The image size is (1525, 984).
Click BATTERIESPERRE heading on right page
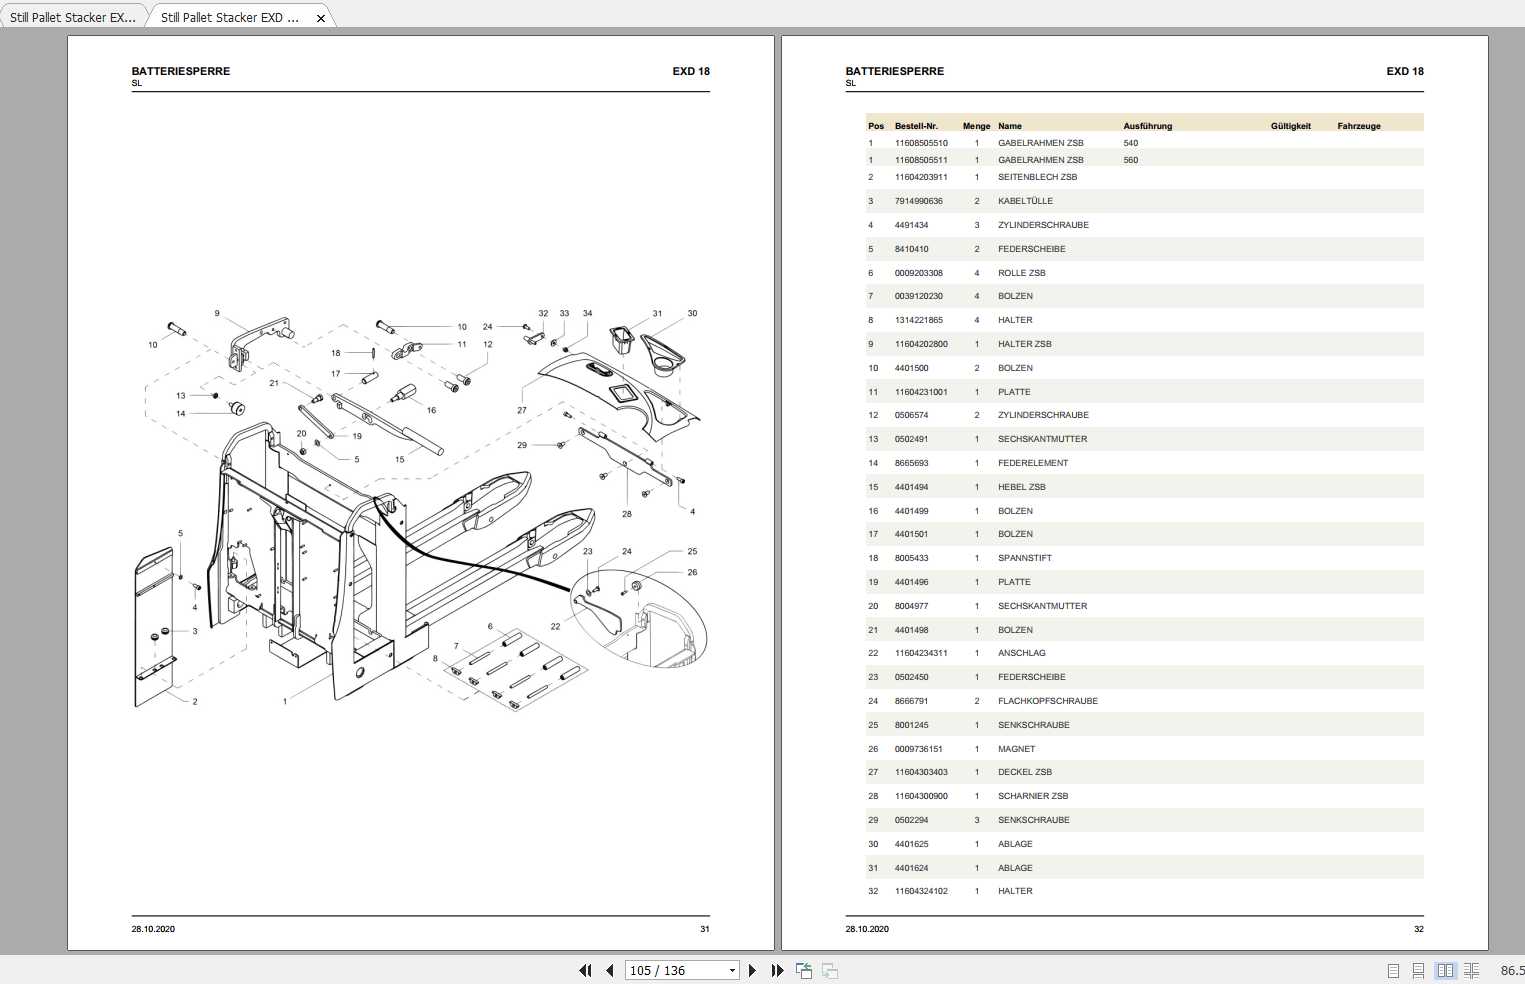tap(894, 71)
